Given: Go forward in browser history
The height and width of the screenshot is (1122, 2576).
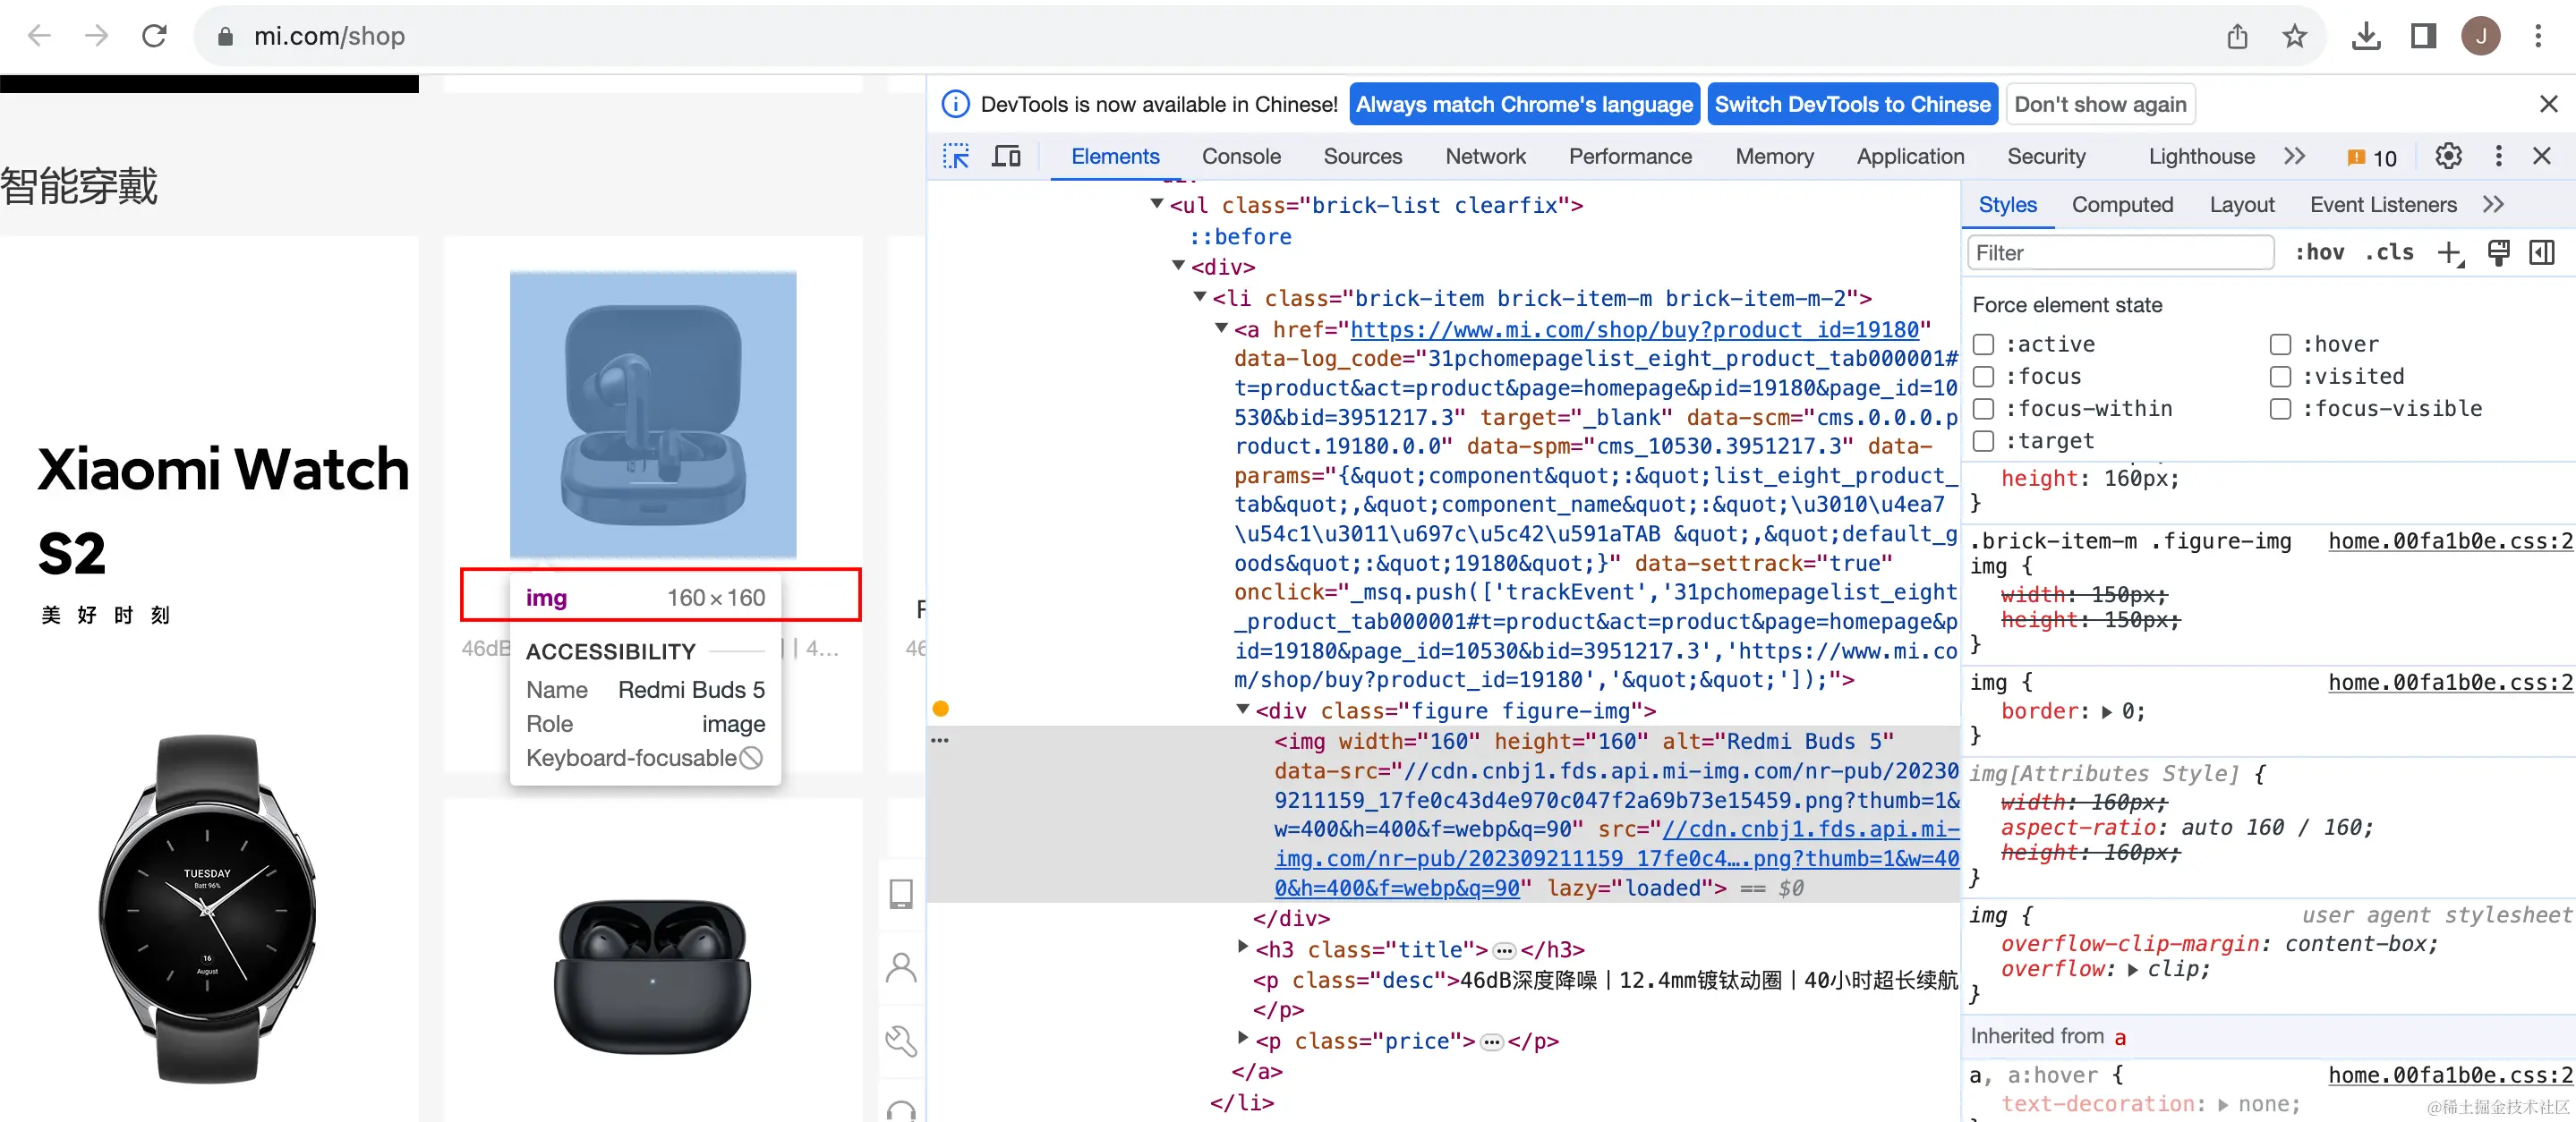Looking at the screenshot, I should (96, 36).
